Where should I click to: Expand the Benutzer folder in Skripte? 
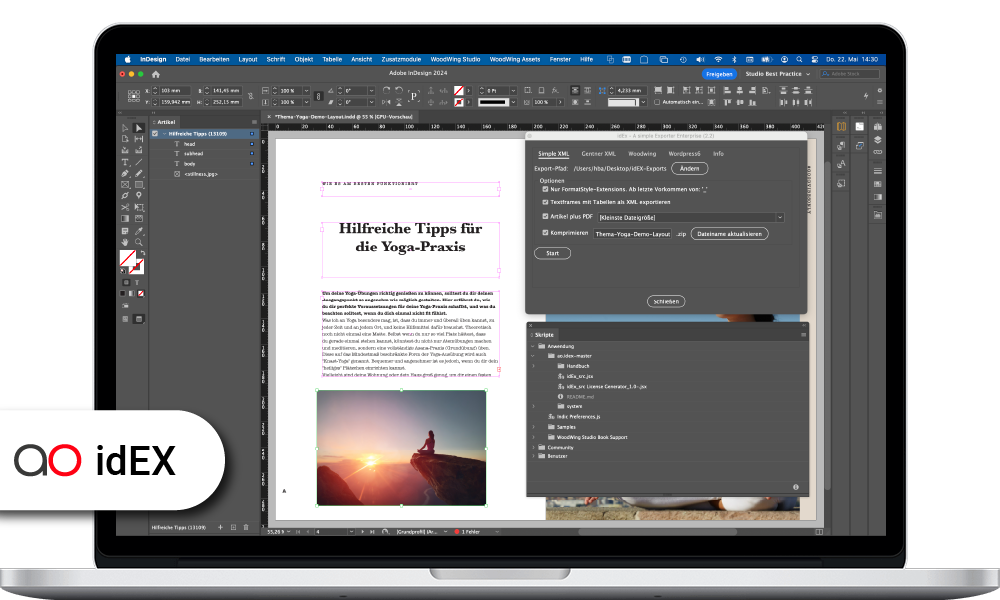[533, 456]
